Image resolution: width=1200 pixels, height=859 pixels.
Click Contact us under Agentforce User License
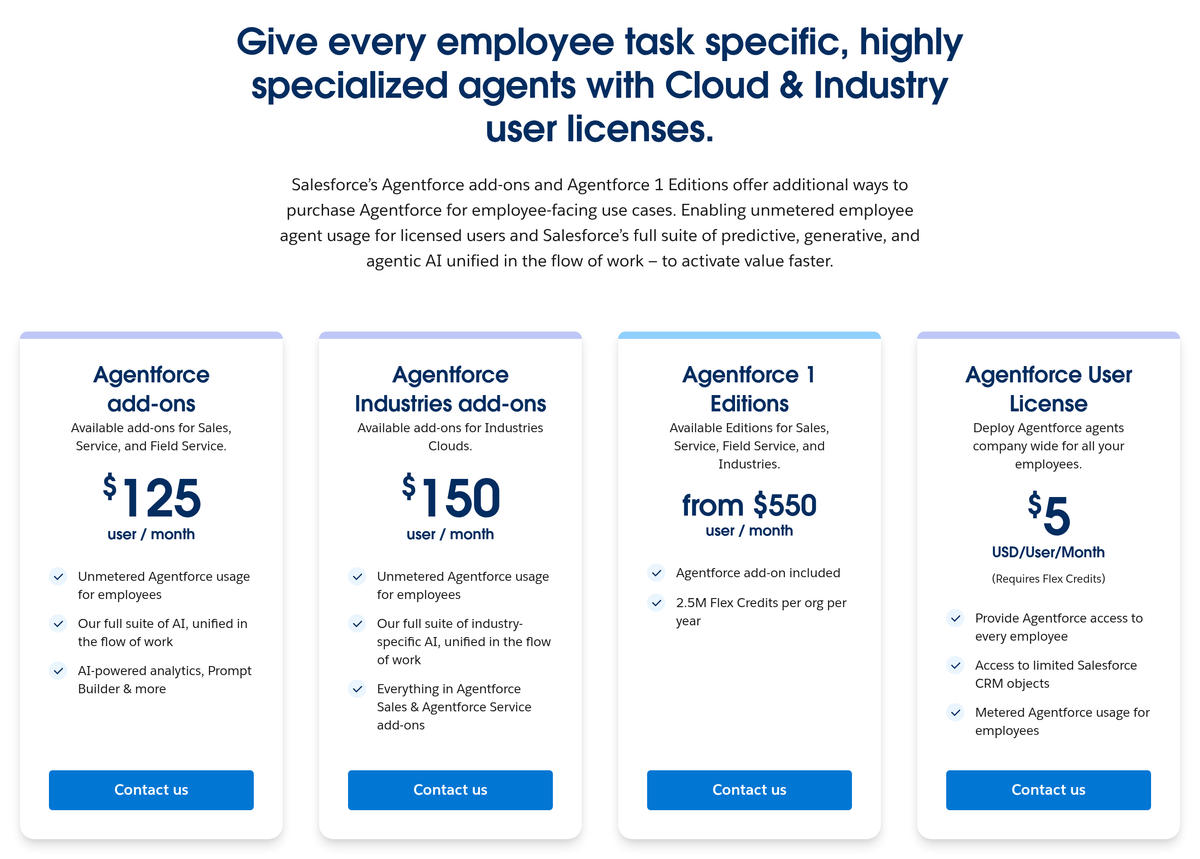tap(1048, 790)
